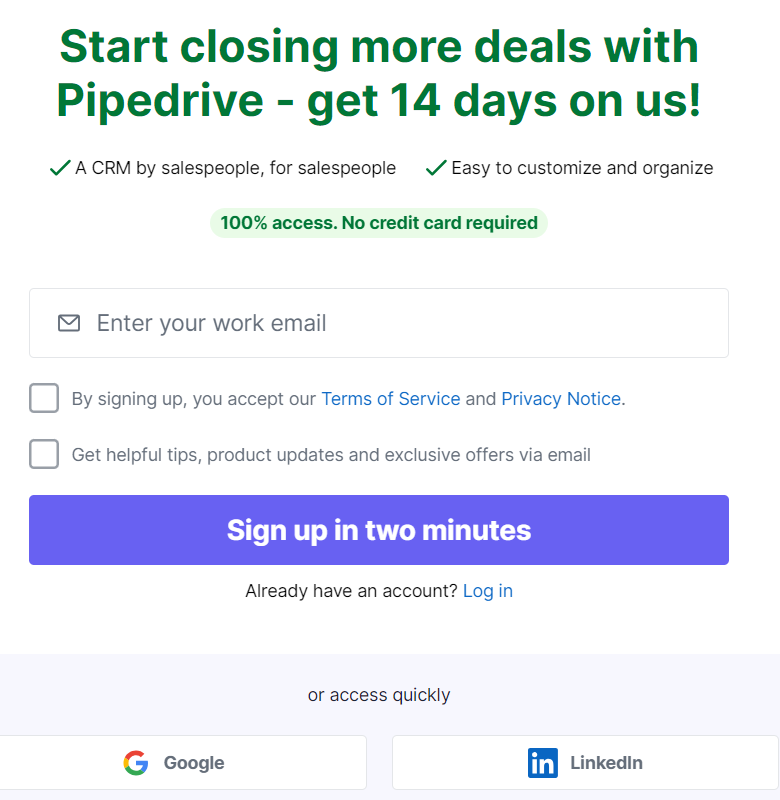Image resolution: width=780 pixels, height=800 pixels.
Task: Click the envelope icon in the email field
Action: tap(69, 323)
